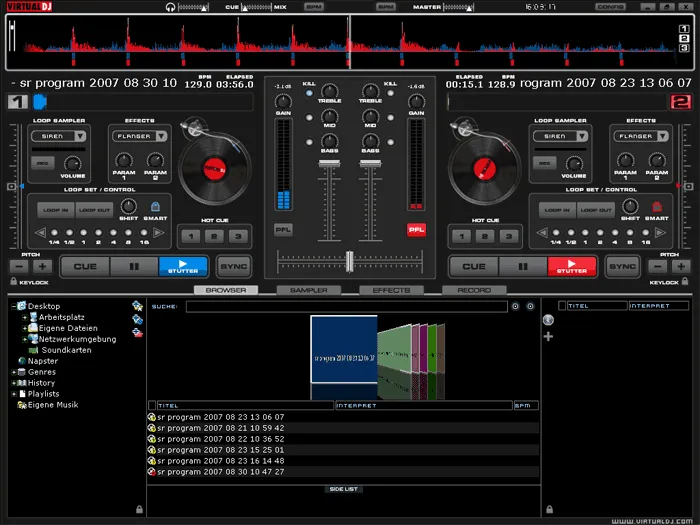Toggle right deck Smart loop lock icon
Viewport: 700px width, 525px height.
pyautogui.click(x=656, y=206)
